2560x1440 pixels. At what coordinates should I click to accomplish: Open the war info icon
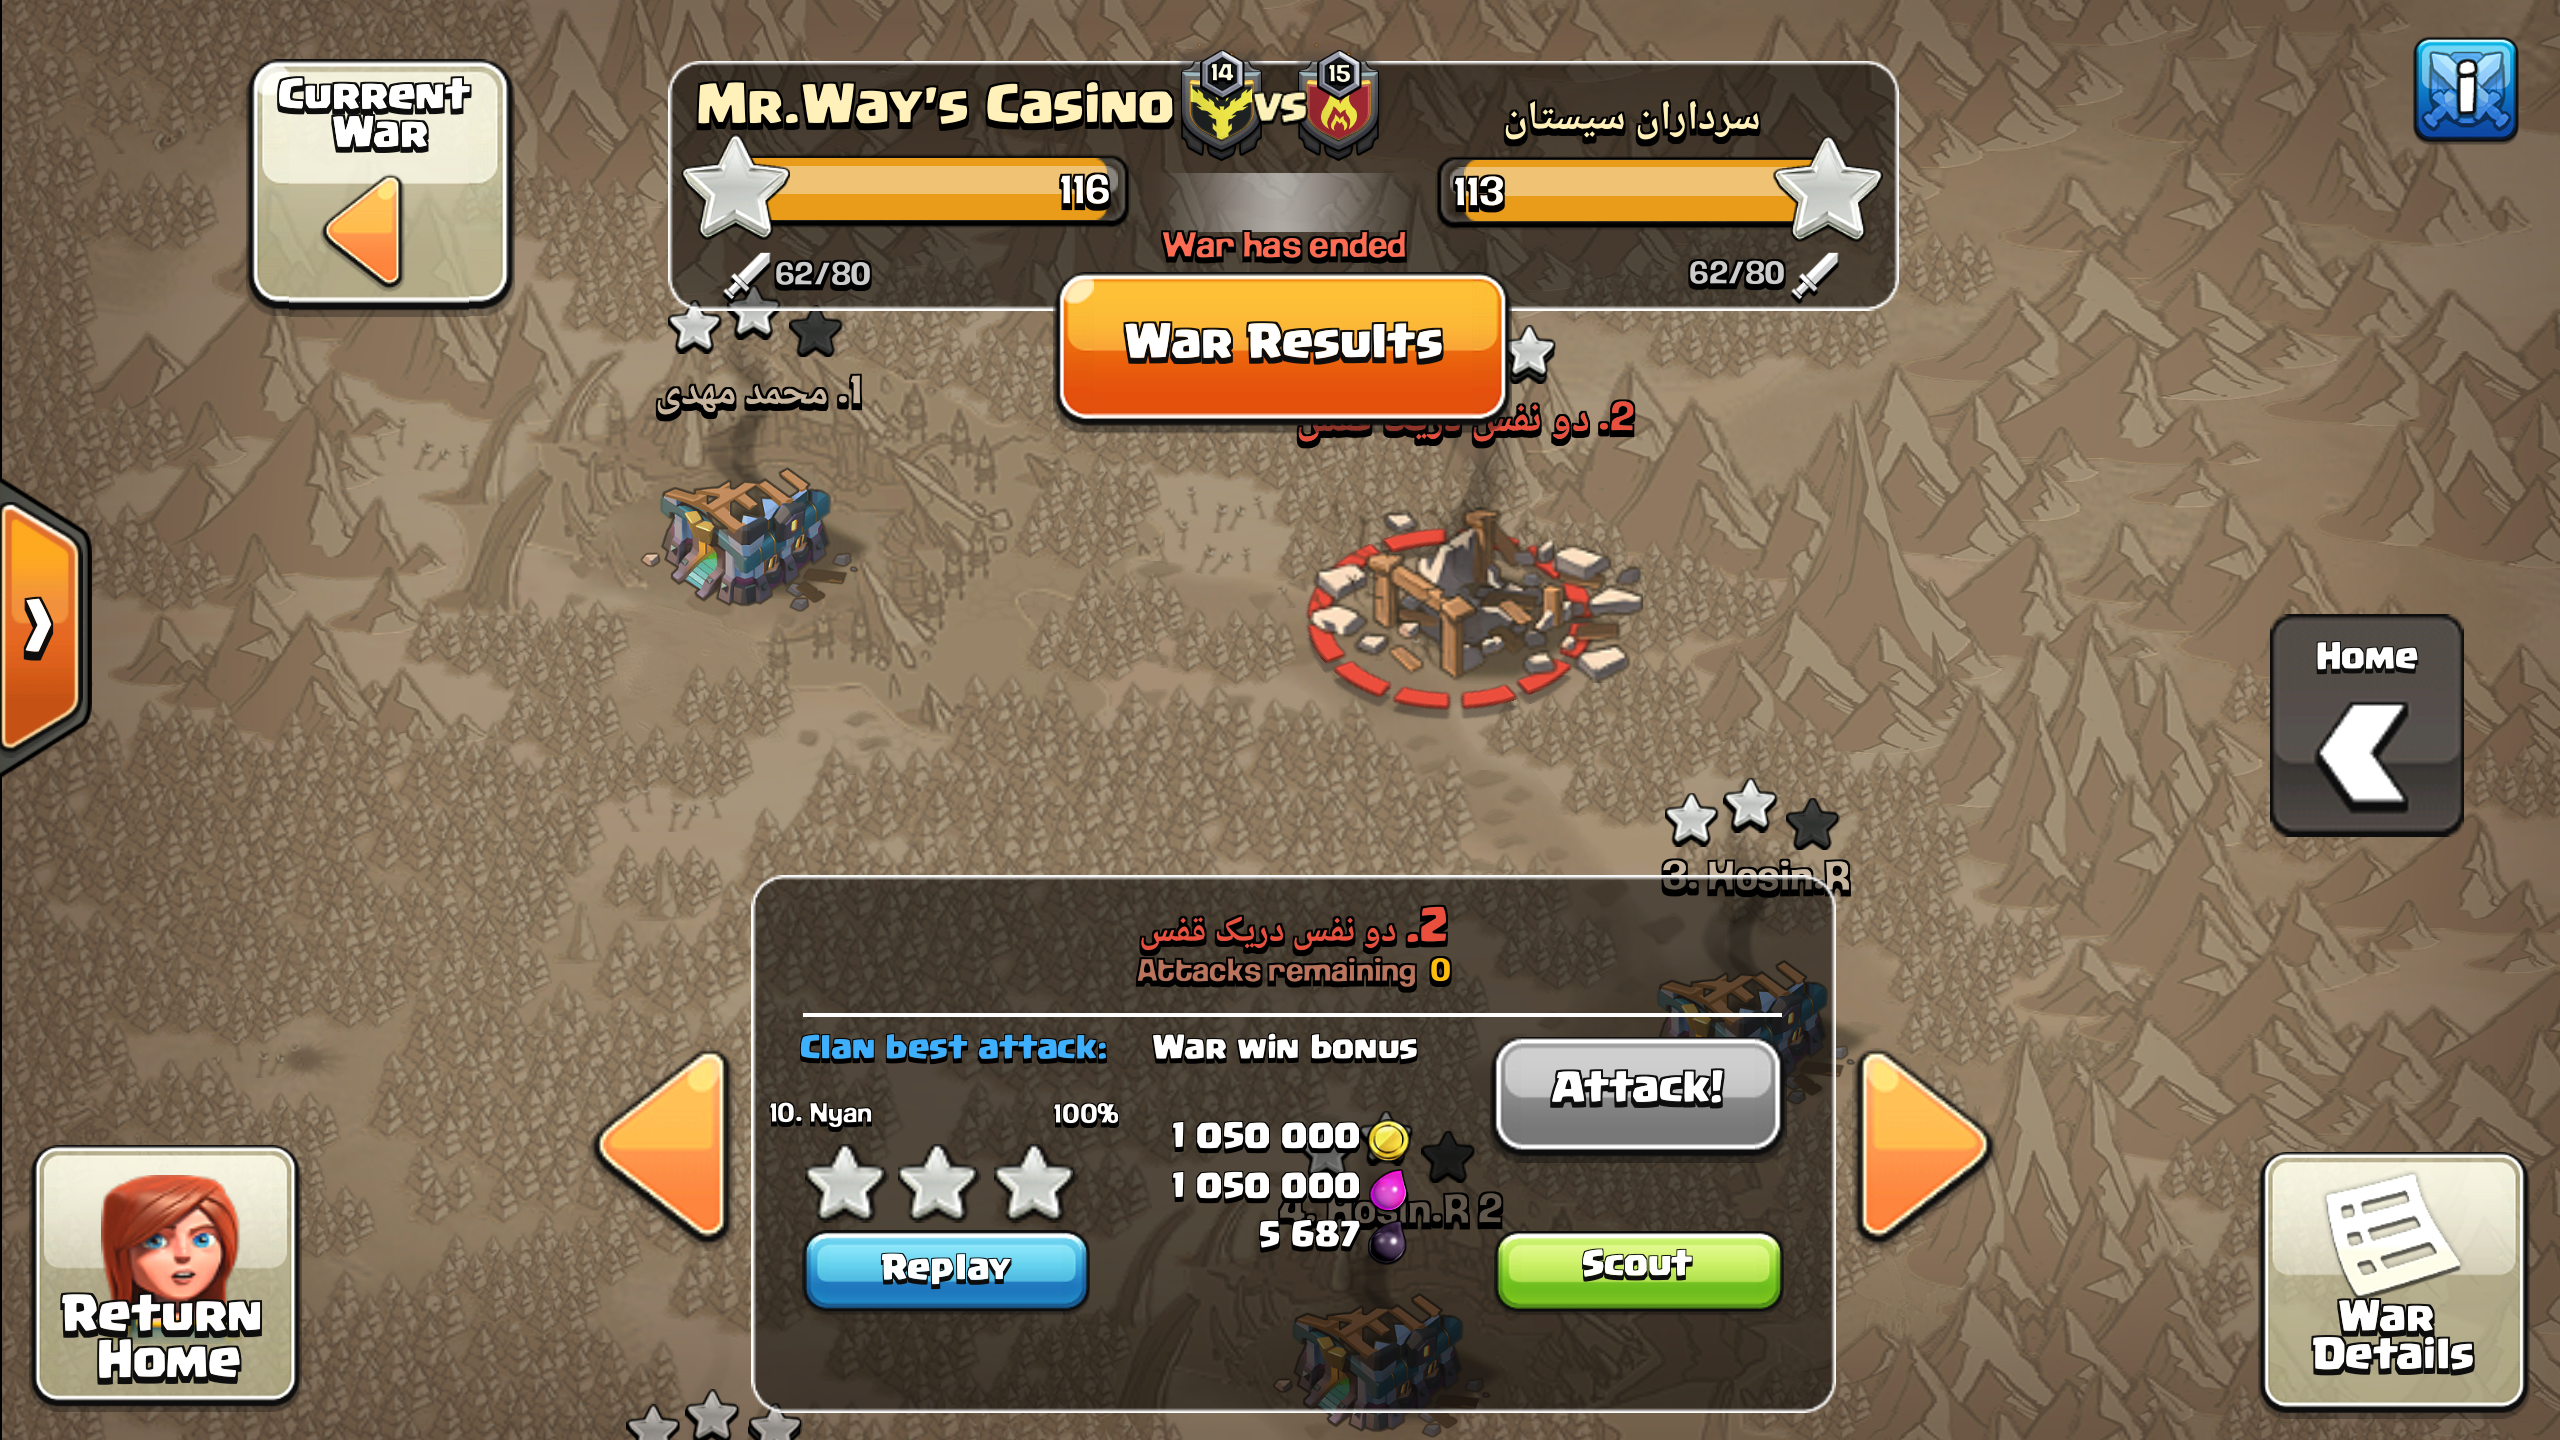pos(2465,90)
